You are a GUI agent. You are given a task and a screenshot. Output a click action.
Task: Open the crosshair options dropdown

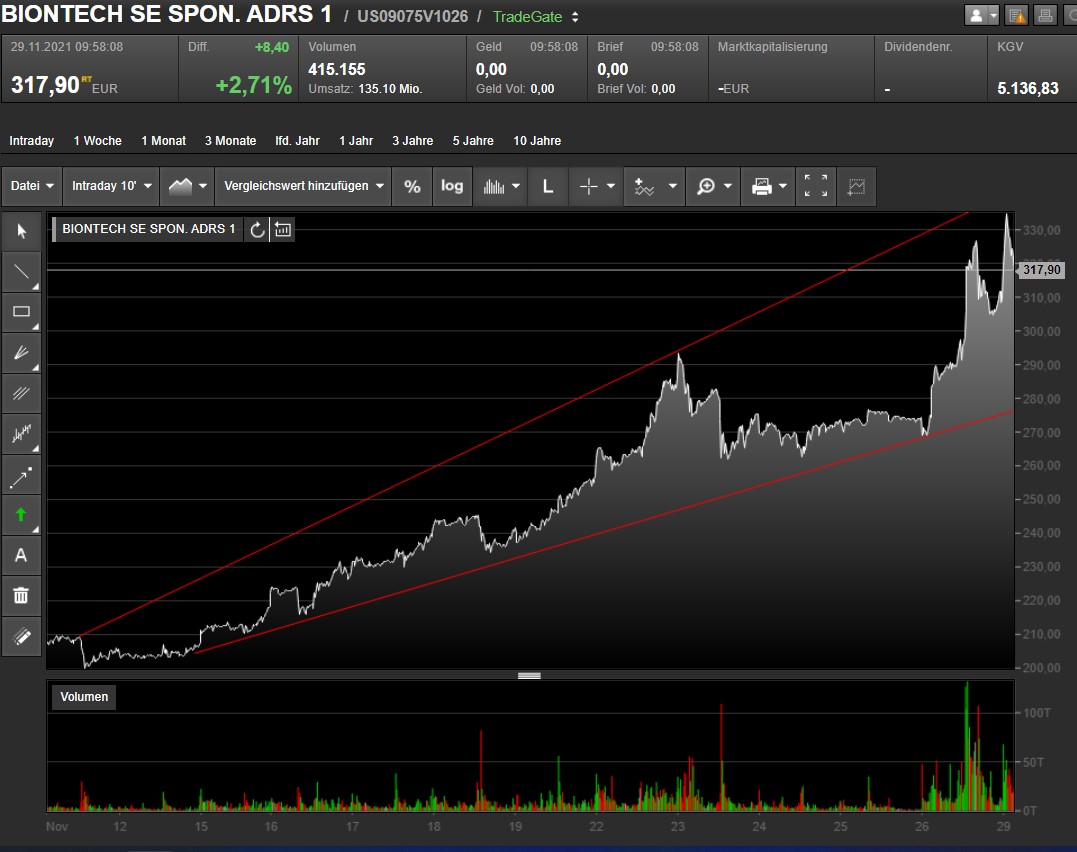tap(596, 186)
